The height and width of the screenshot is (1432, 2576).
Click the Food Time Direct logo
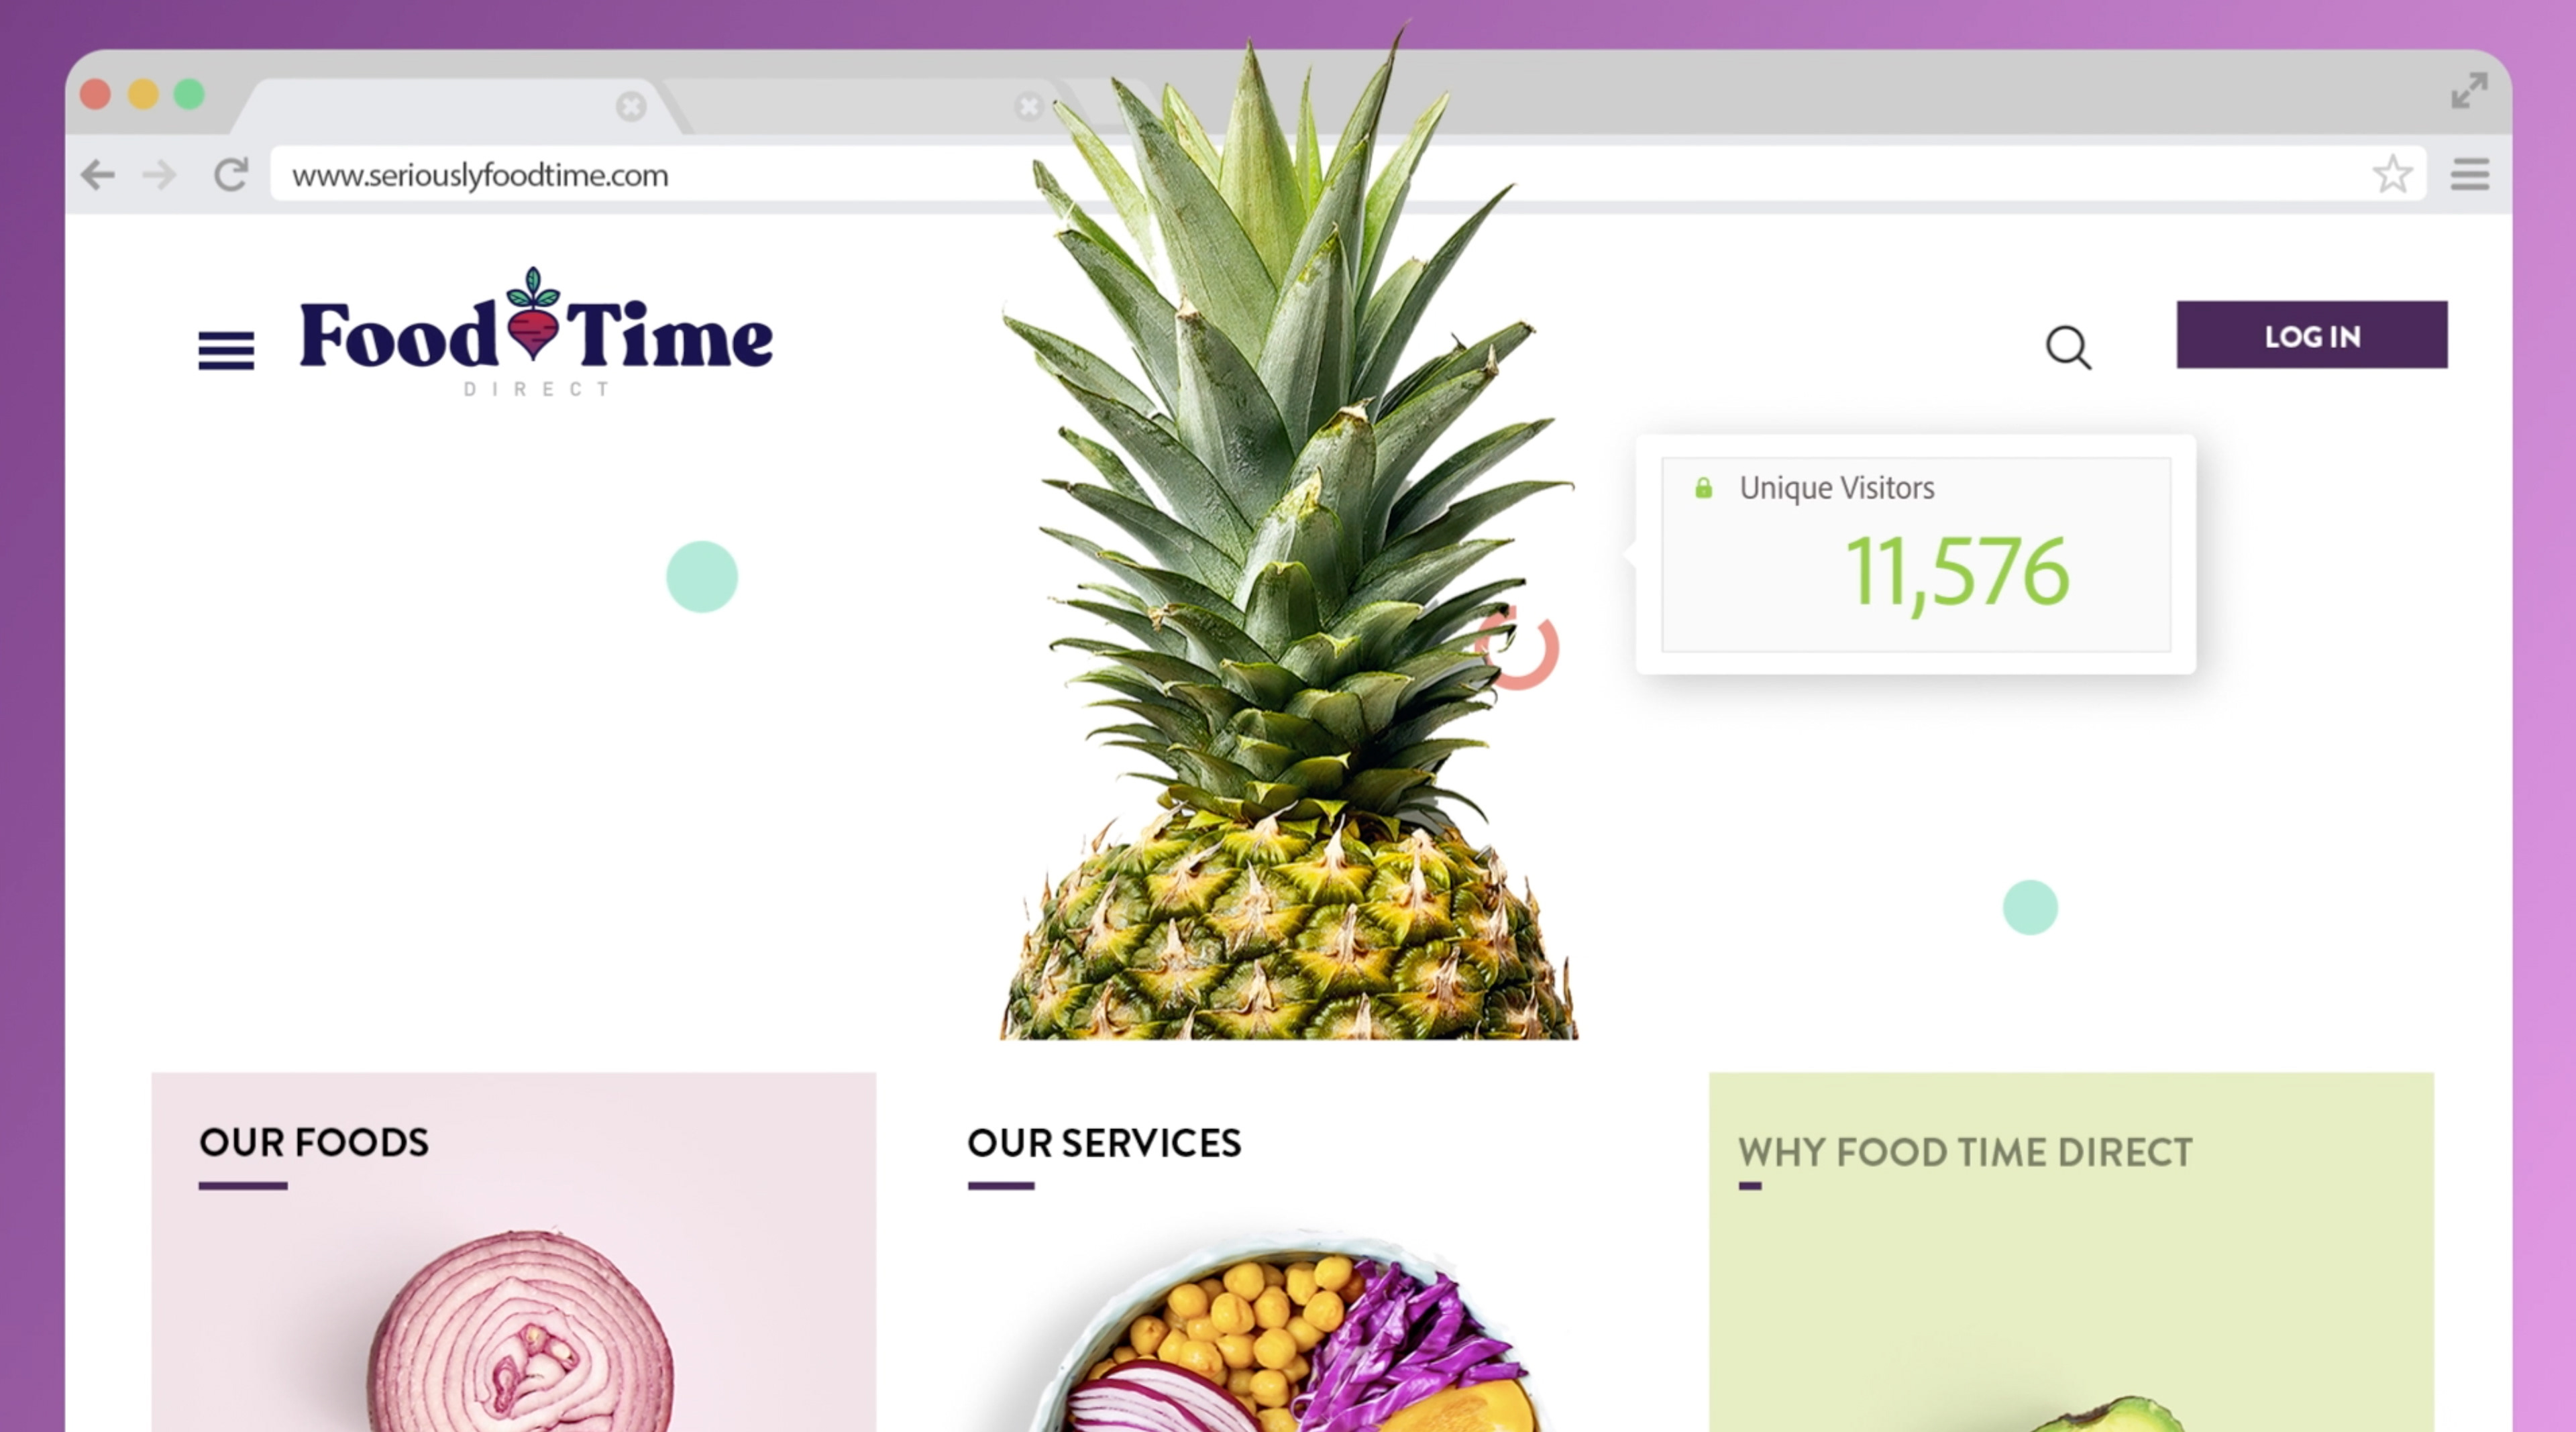[x=536, y=332]
